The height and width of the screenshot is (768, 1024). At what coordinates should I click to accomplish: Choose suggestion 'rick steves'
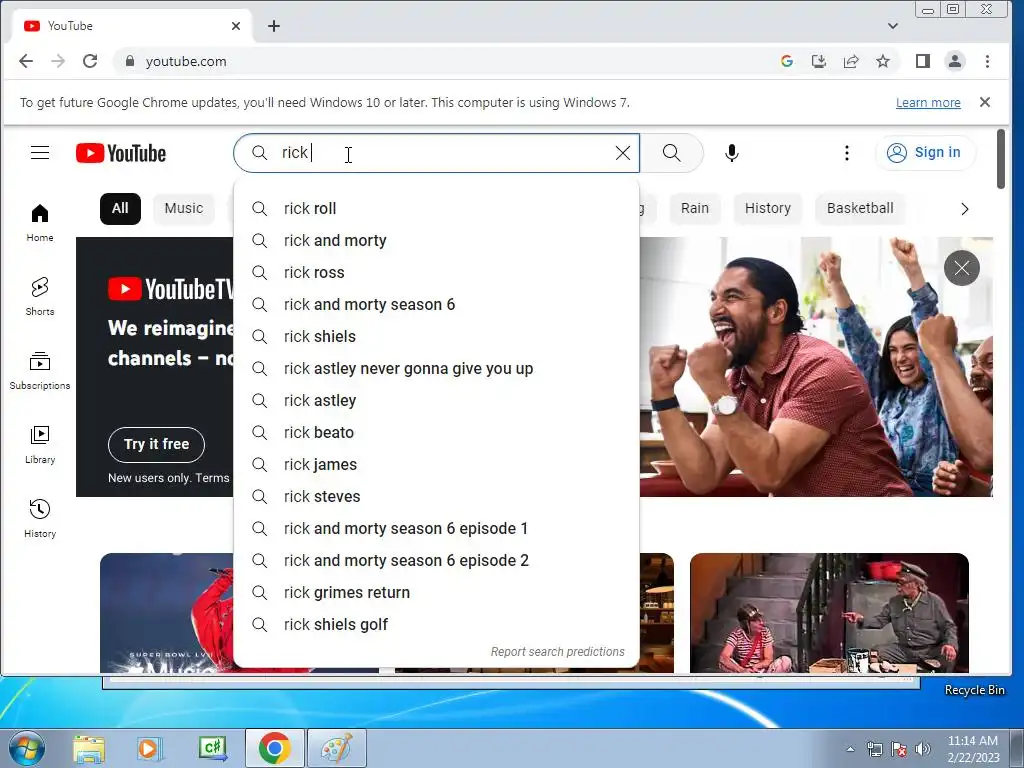(x=436, y=496)
